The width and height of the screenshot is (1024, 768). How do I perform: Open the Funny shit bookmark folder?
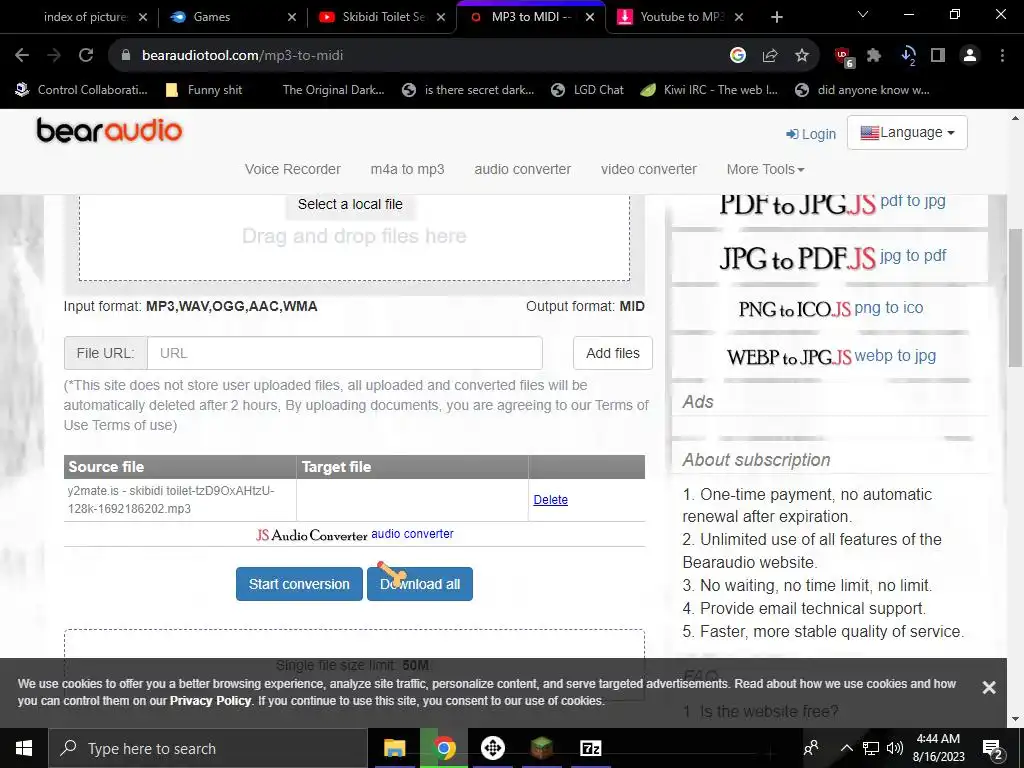tap(204, 90)
